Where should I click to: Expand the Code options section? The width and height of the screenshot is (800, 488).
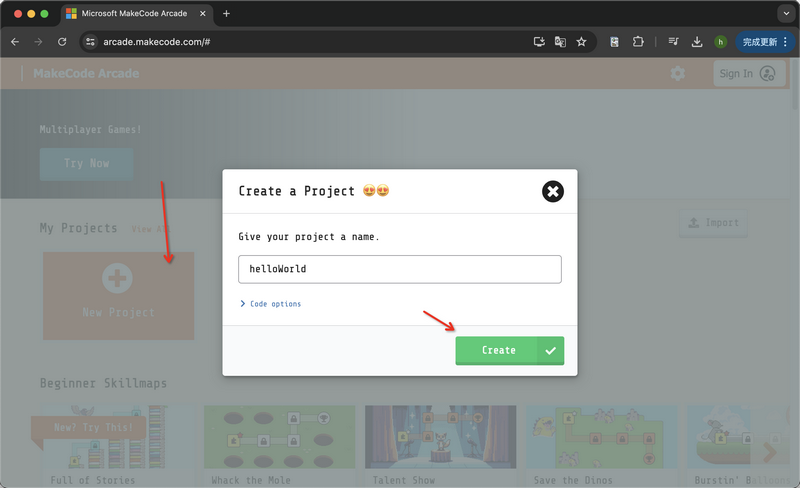pos(270,304)
